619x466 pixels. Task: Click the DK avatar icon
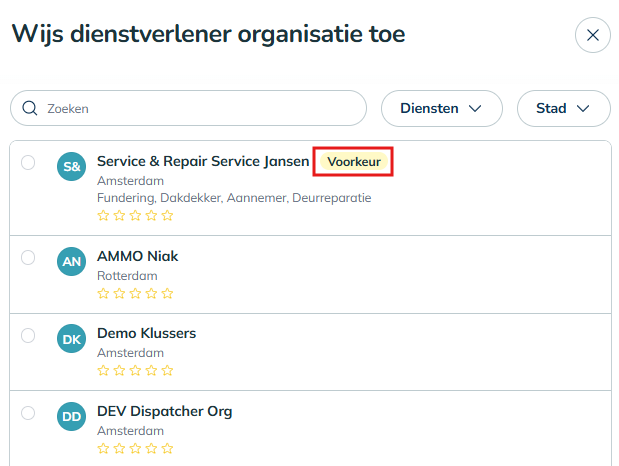72,339
